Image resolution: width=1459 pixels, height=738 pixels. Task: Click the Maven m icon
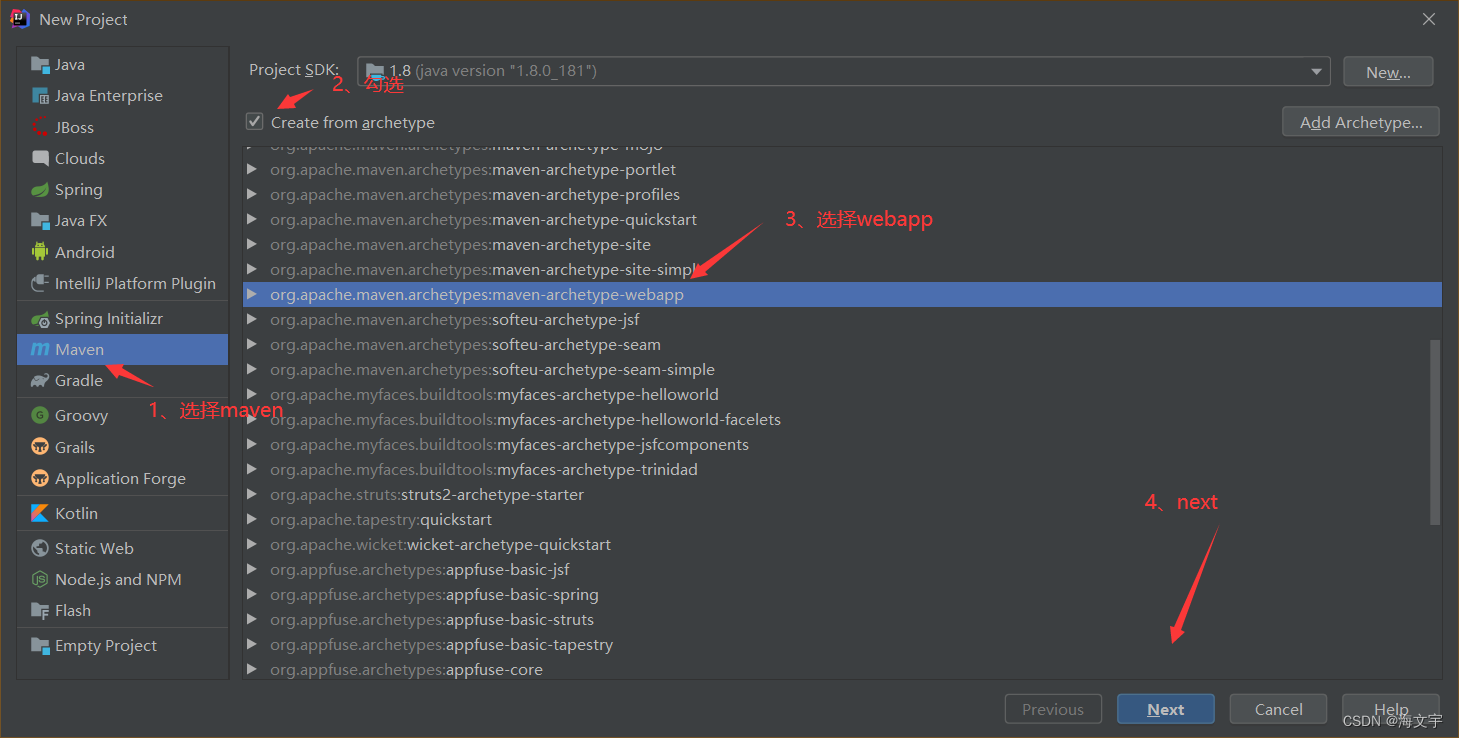pos(40,350)
